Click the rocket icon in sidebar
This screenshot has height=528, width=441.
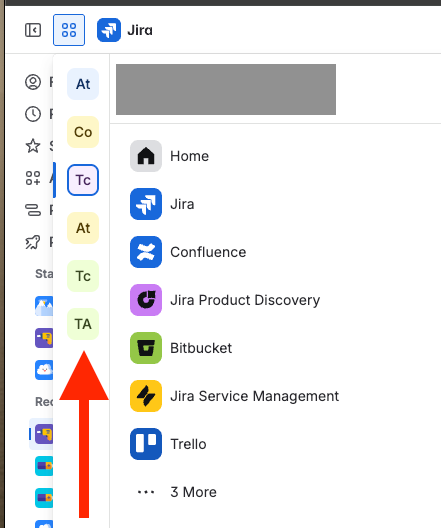click(x=33, y=242)
